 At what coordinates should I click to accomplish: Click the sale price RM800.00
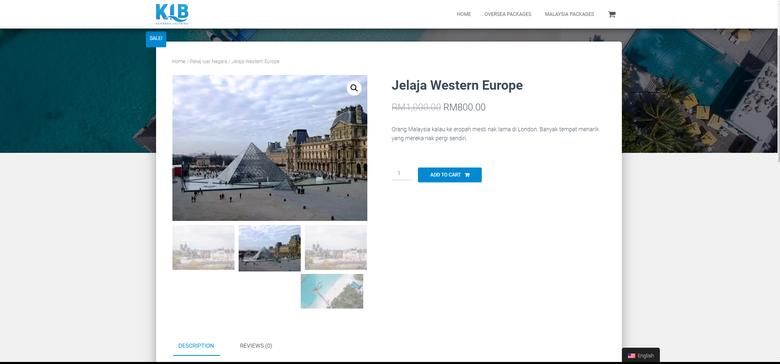[x=464, y=107]
